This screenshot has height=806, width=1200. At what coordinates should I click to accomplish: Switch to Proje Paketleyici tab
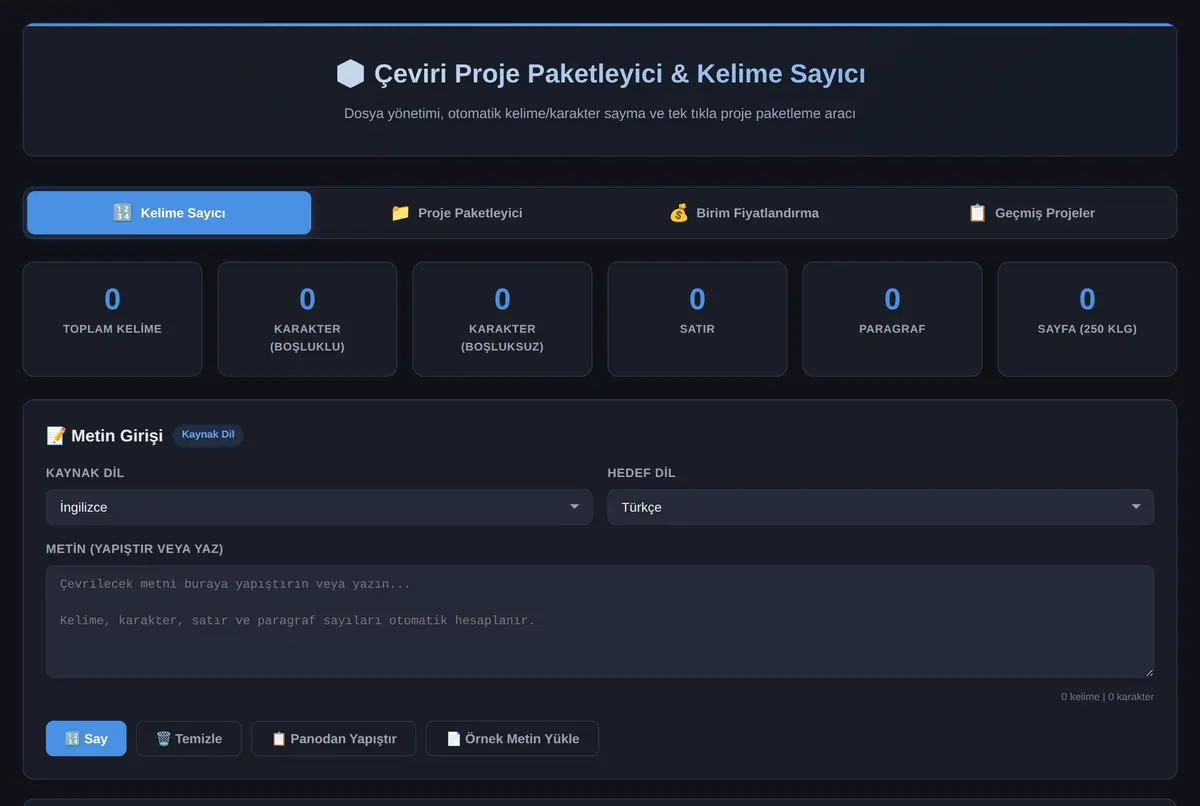(456, 213)
